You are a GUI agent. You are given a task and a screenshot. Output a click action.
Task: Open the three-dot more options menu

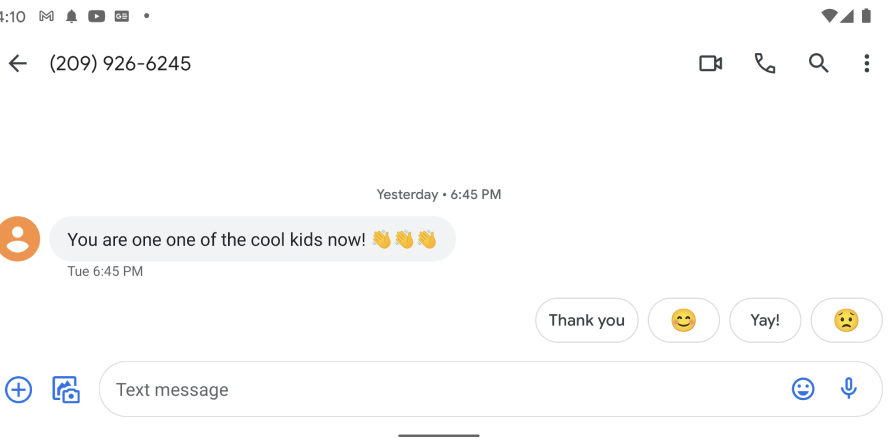click(866, 64)
